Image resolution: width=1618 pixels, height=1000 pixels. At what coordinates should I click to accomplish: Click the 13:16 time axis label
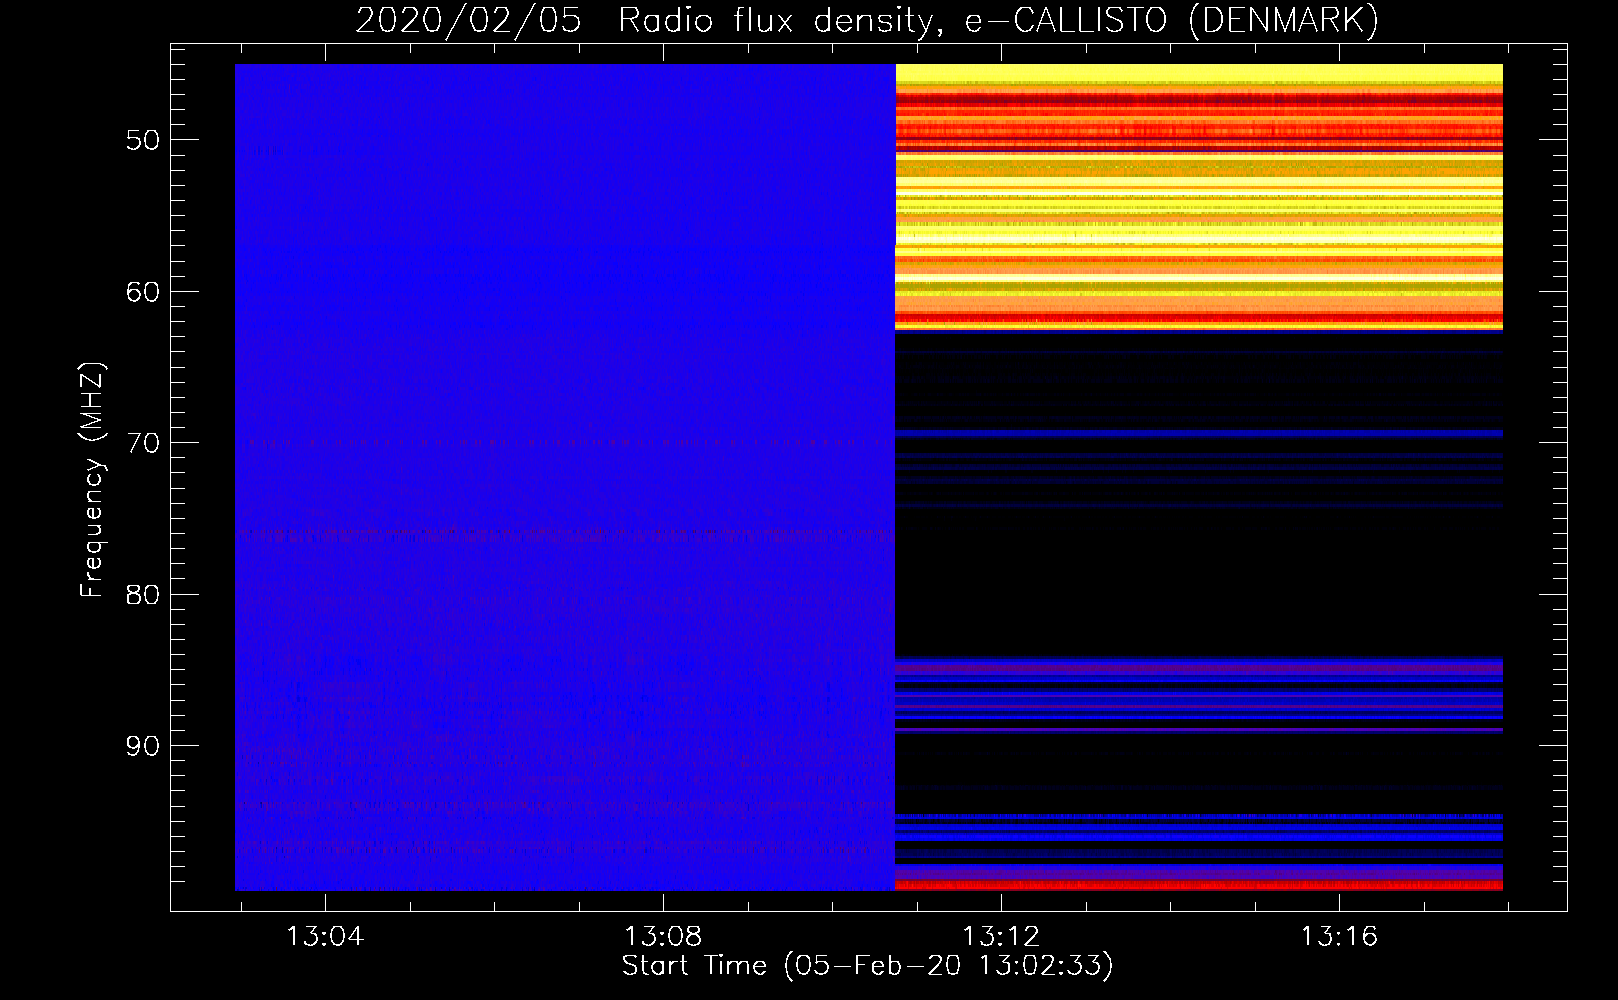pyautogui.click(x=1339, y=937)
